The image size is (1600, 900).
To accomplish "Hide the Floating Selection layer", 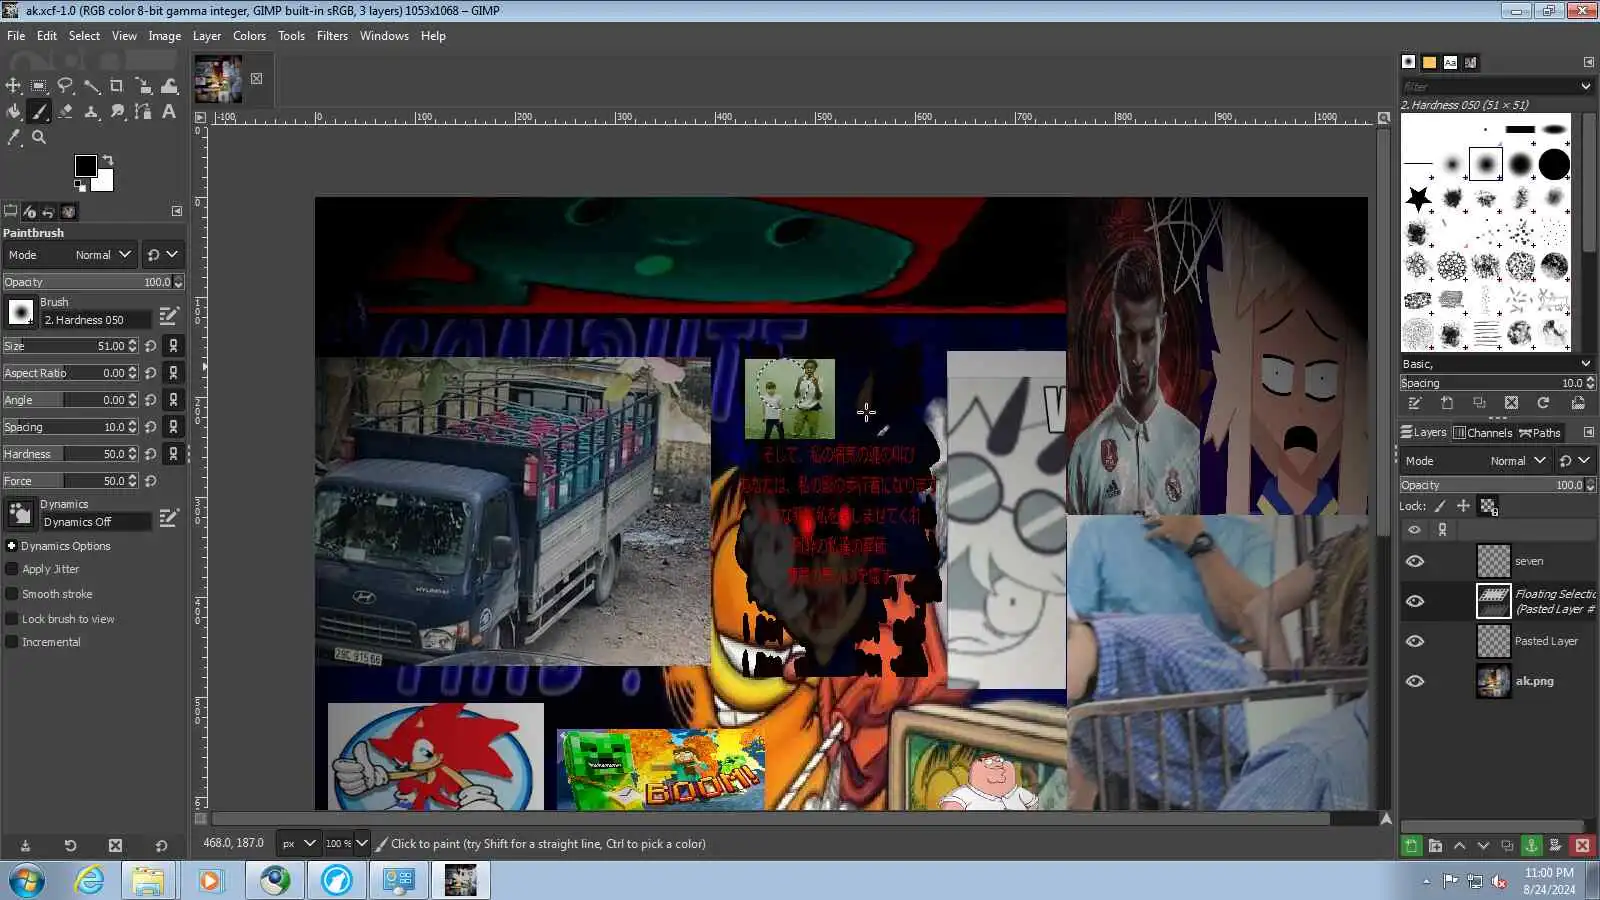I will 1414,601.
